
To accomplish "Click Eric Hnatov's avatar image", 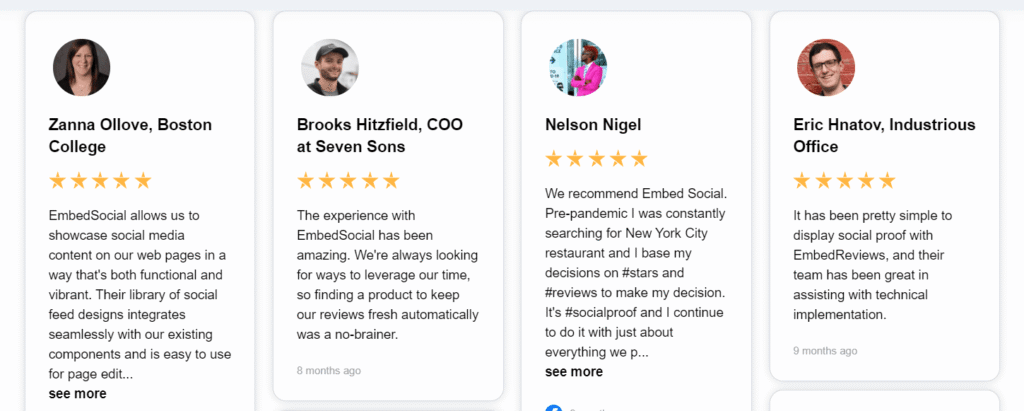I will 826,68.
